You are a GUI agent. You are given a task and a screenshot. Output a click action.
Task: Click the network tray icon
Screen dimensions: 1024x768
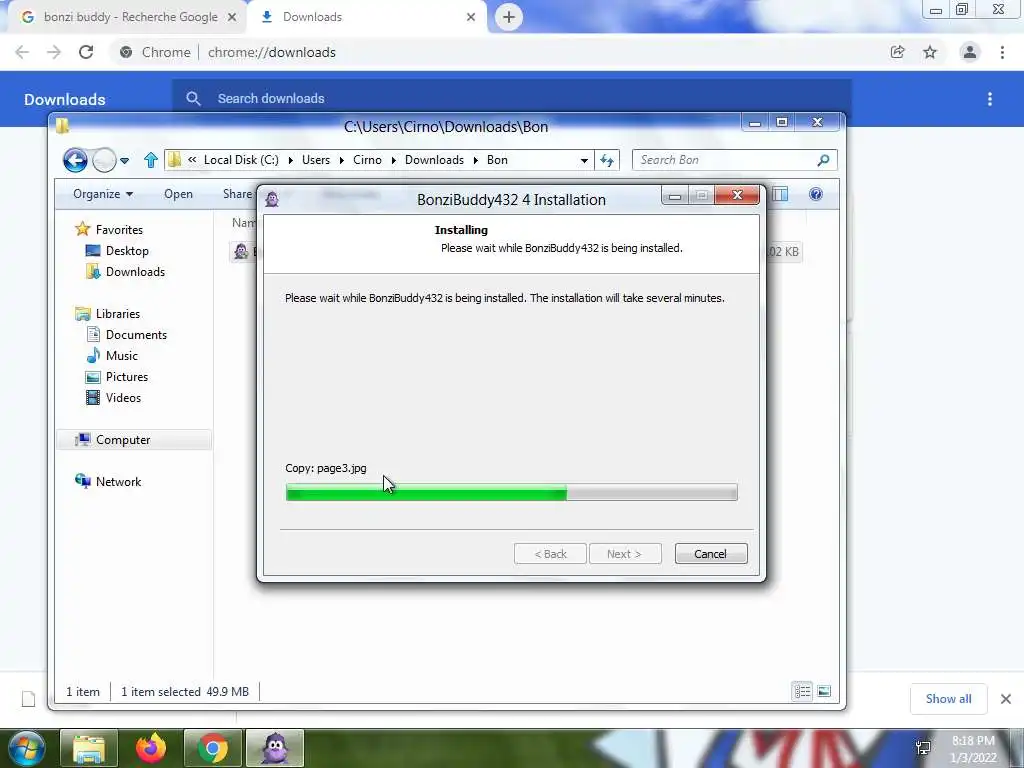(923, 748)
